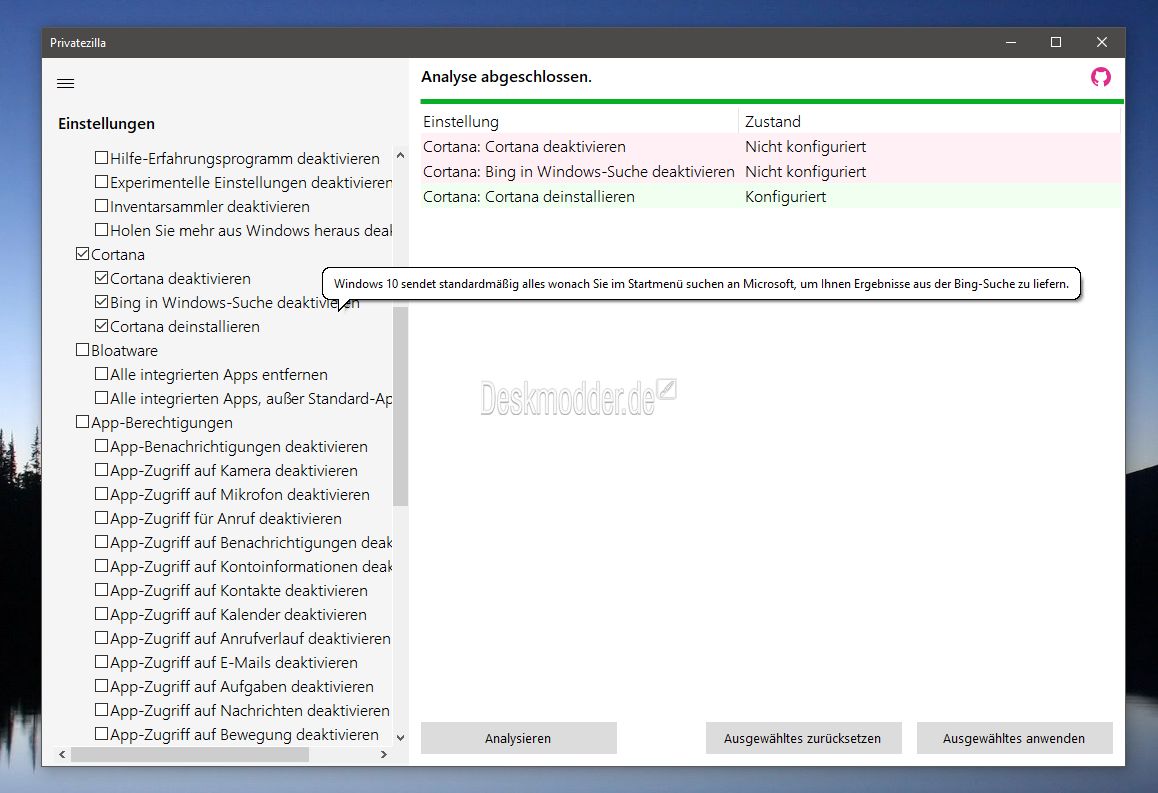Uncheck Cortana deaktivieren
This screenshot has height=793, width=1158.
(102, 278)
